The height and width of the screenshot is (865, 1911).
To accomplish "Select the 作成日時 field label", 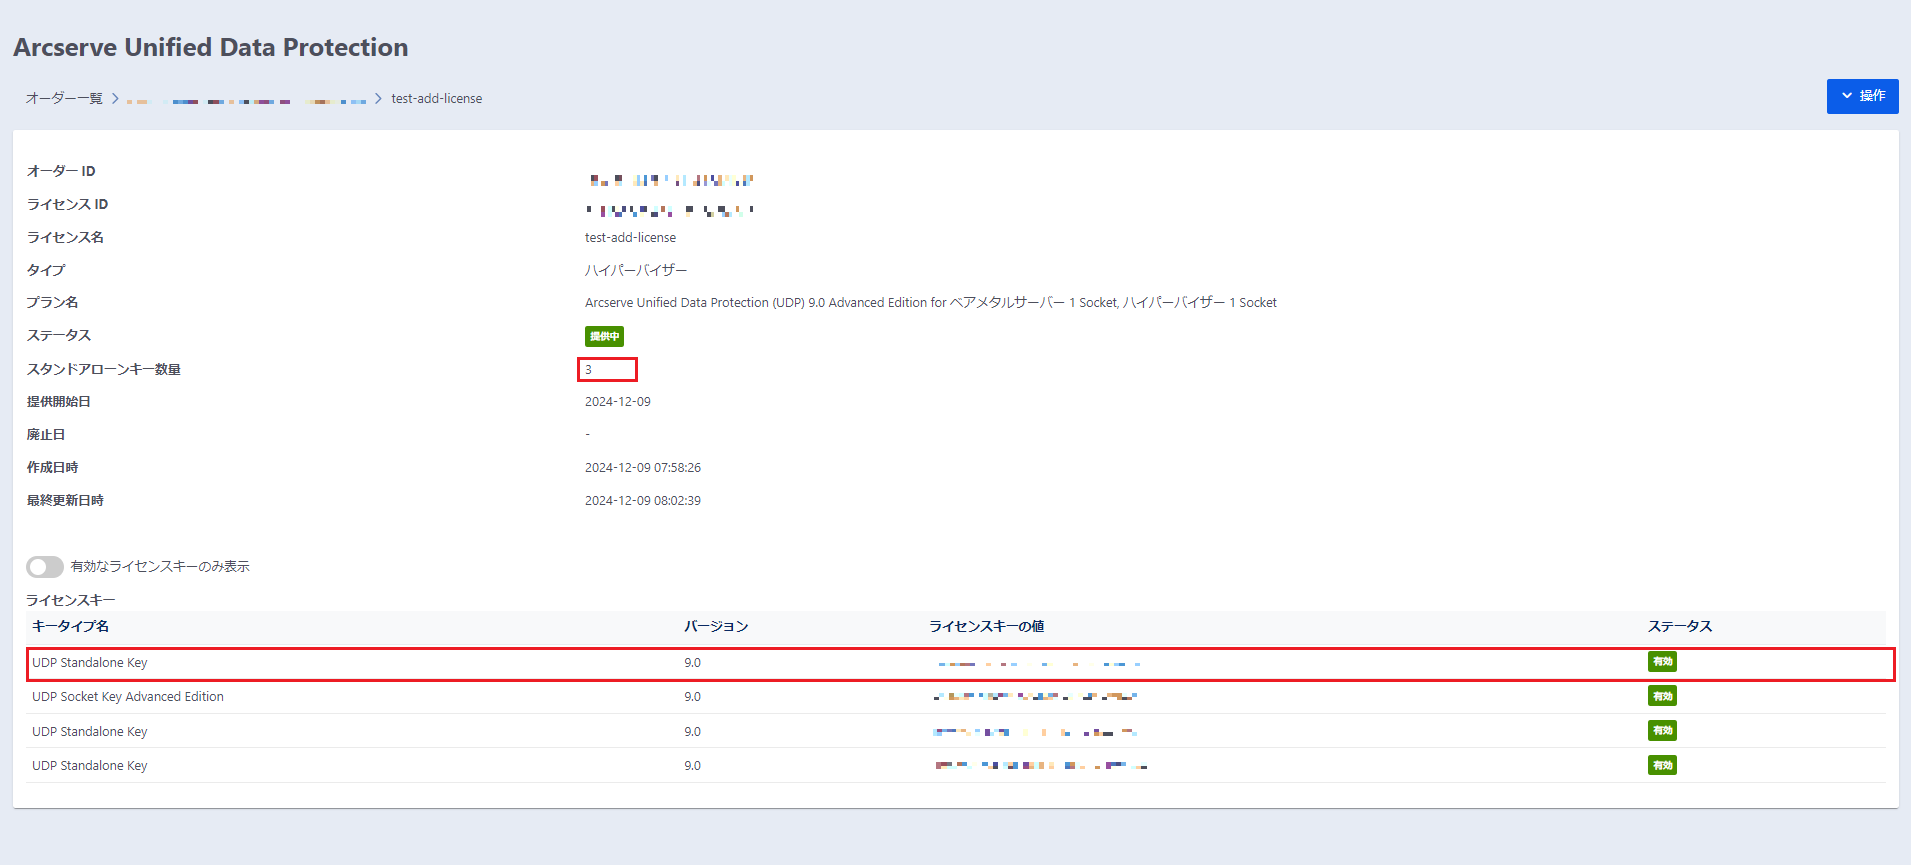I will 52,467.
